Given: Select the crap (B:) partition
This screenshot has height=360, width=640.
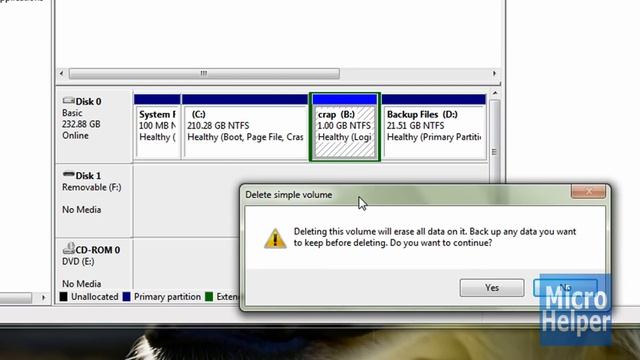Looking at the screenshot, I should 345,127.
